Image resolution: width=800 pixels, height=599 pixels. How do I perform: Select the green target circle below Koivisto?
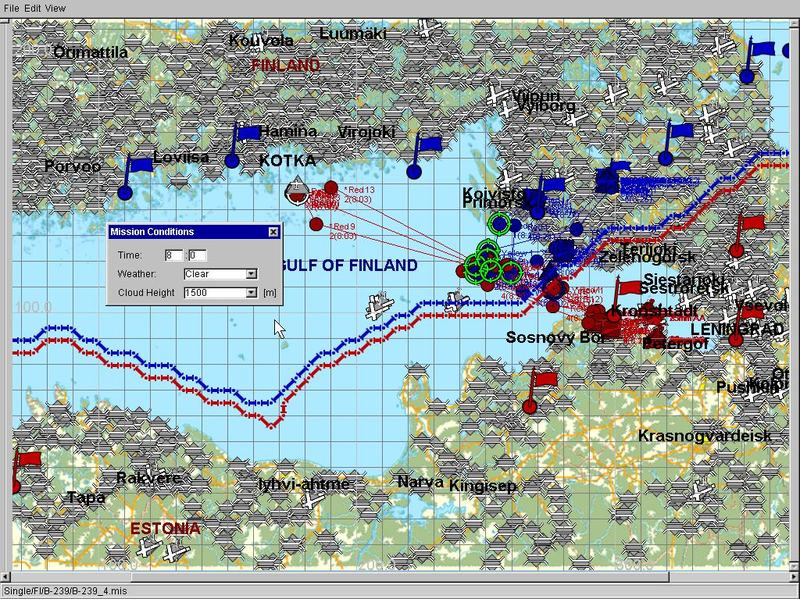tap(498, 223)
